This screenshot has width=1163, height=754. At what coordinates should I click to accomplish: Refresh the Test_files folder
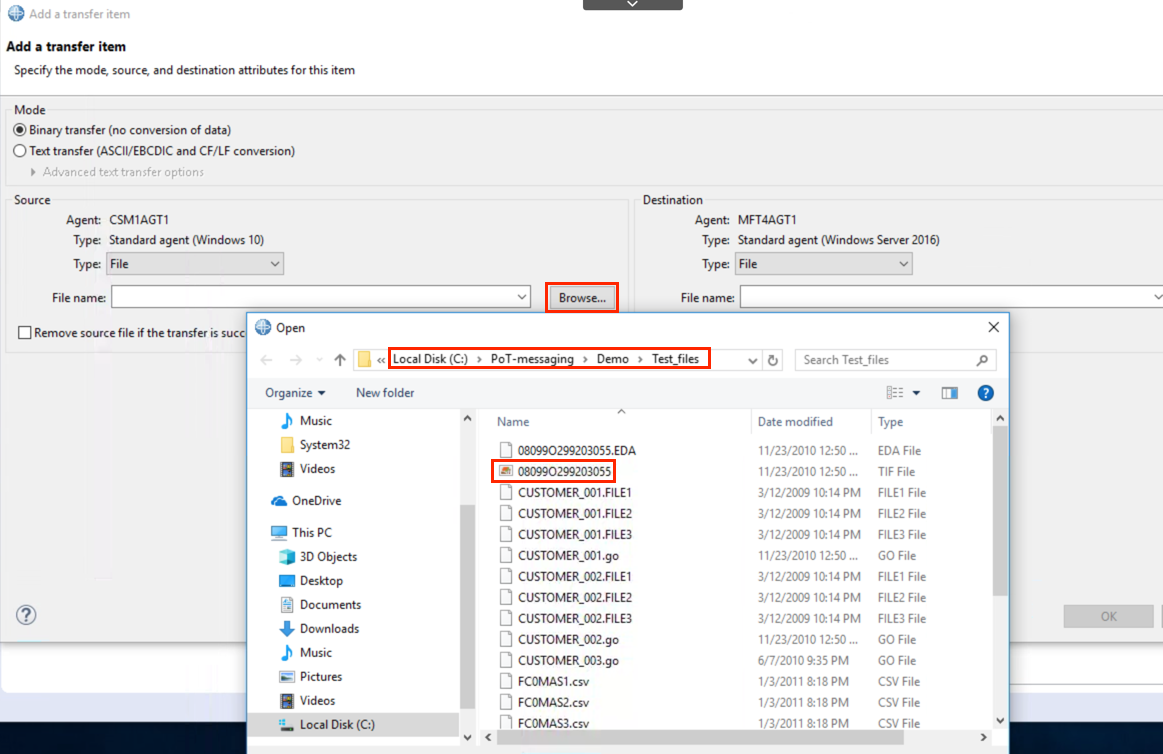(x=773, y=360)
